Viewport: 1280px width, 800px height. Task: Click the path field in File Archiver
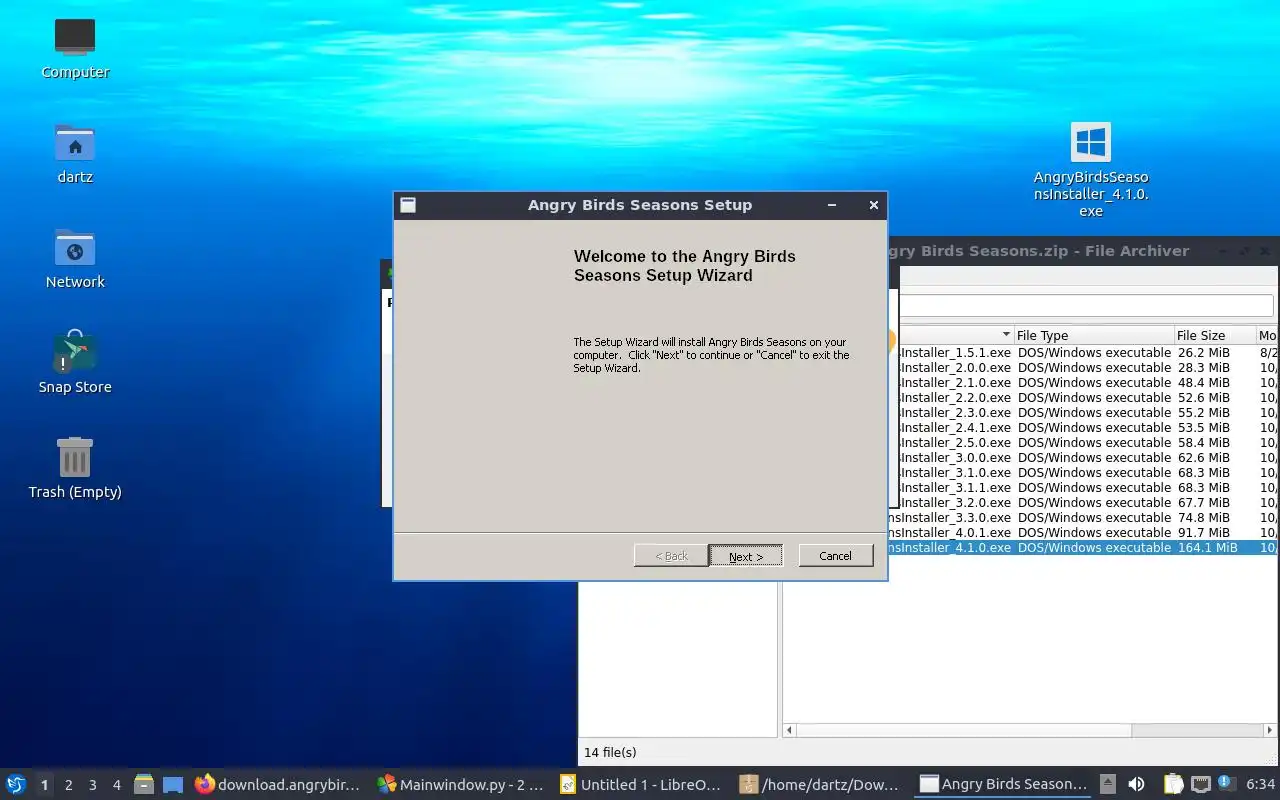[x=1086, y=305]
